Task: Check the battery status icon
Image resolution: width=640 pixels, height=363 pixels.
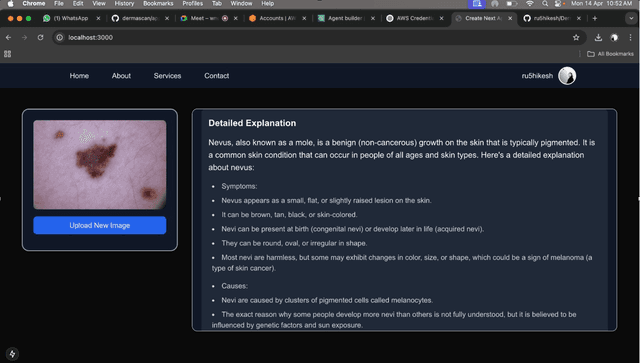Action: [511, 4]
